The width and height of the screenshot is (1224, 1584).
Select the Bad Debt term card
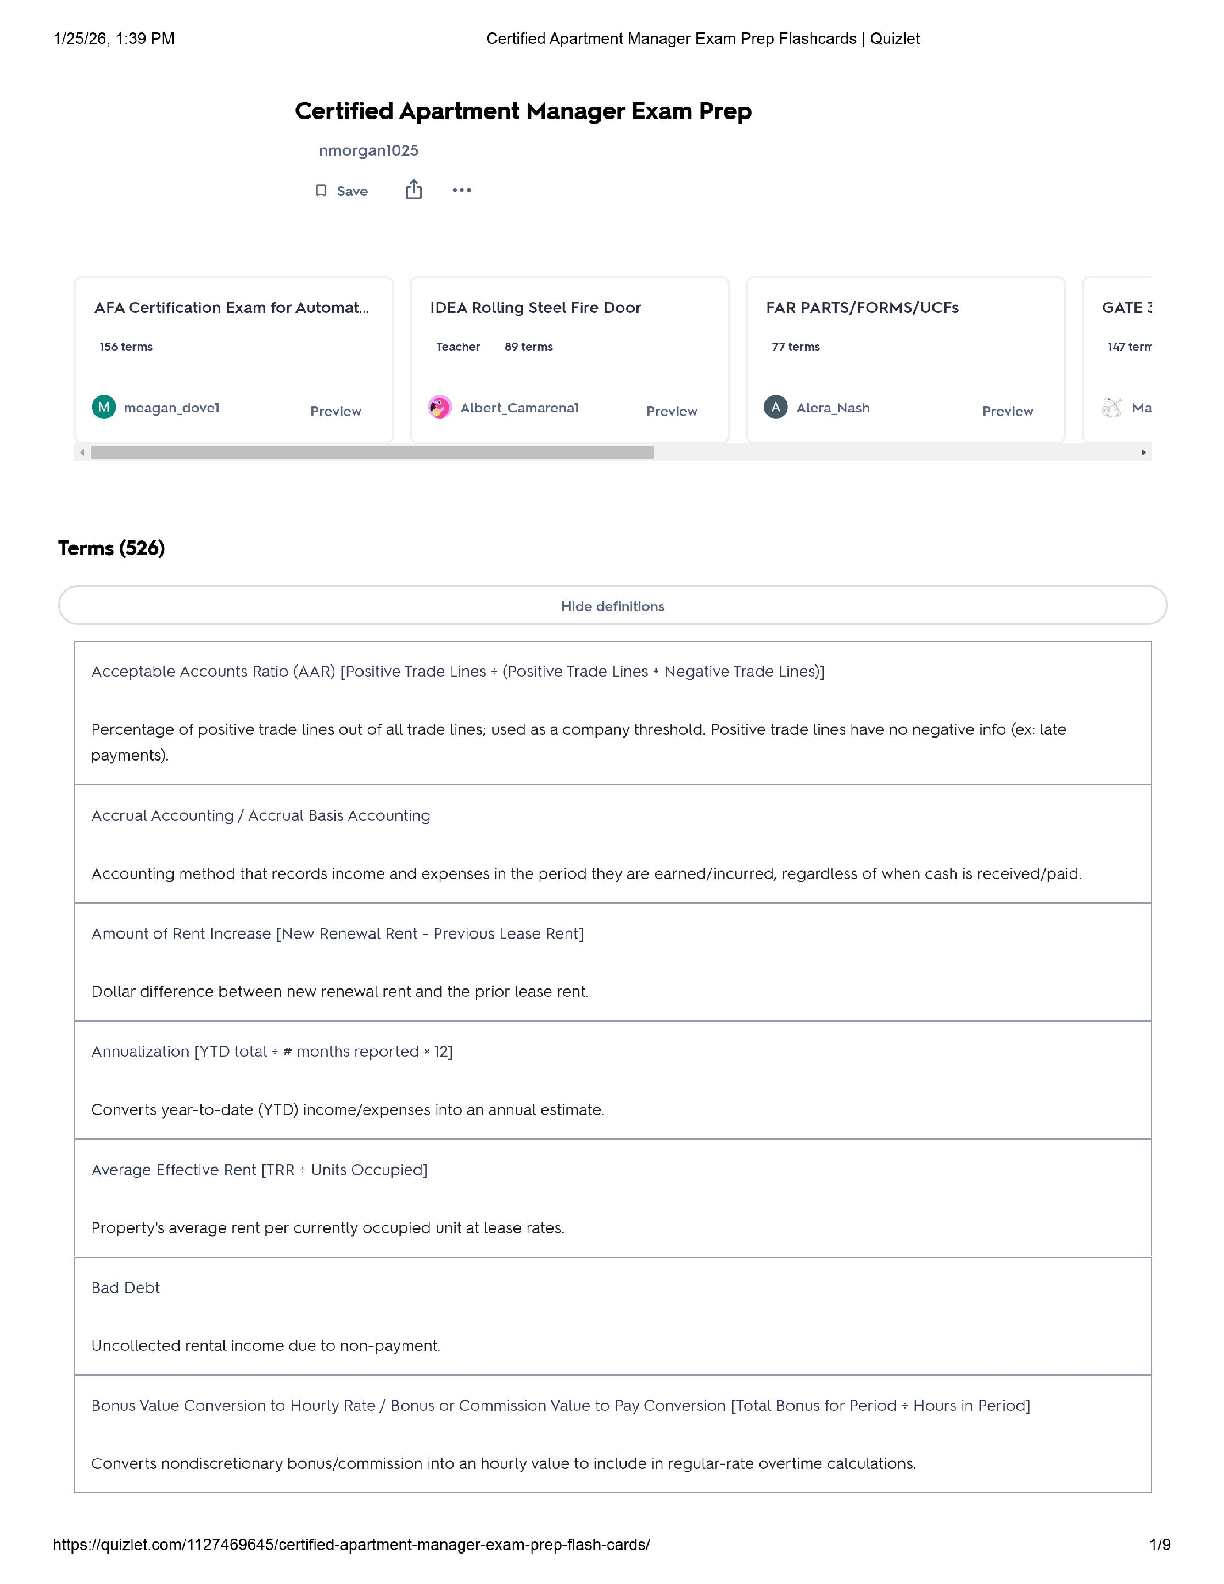(612, 1316)
